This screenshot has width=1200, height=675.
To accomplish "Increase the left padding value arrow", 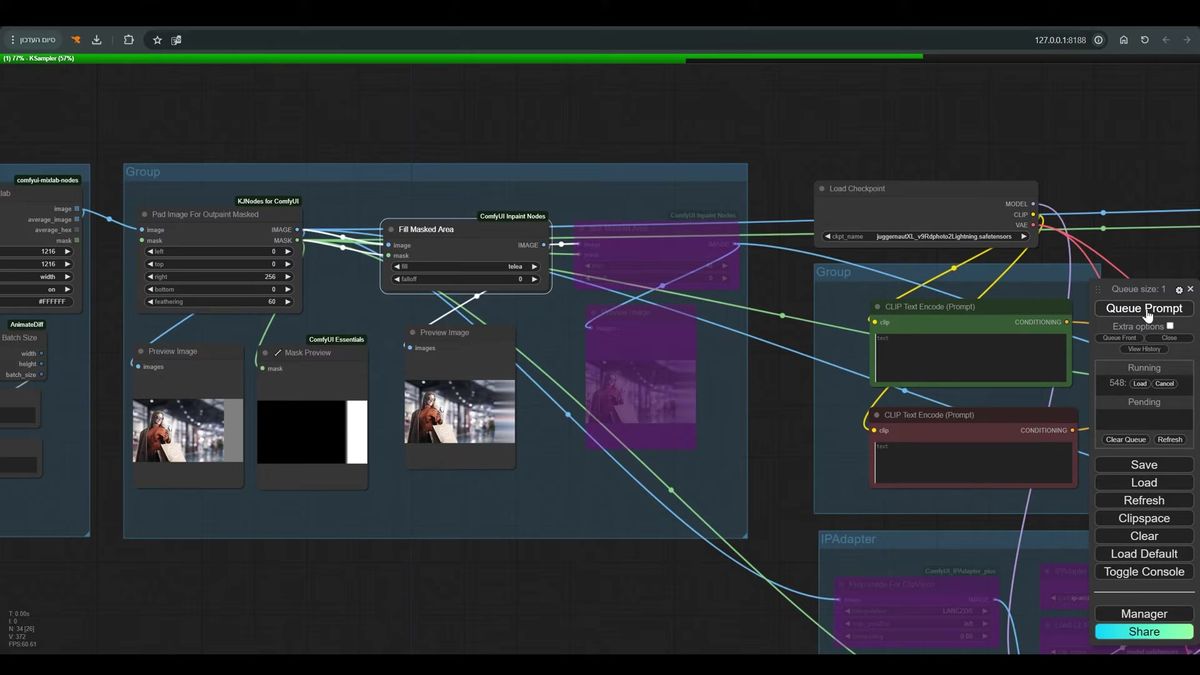I will click(x=288, y=251).
